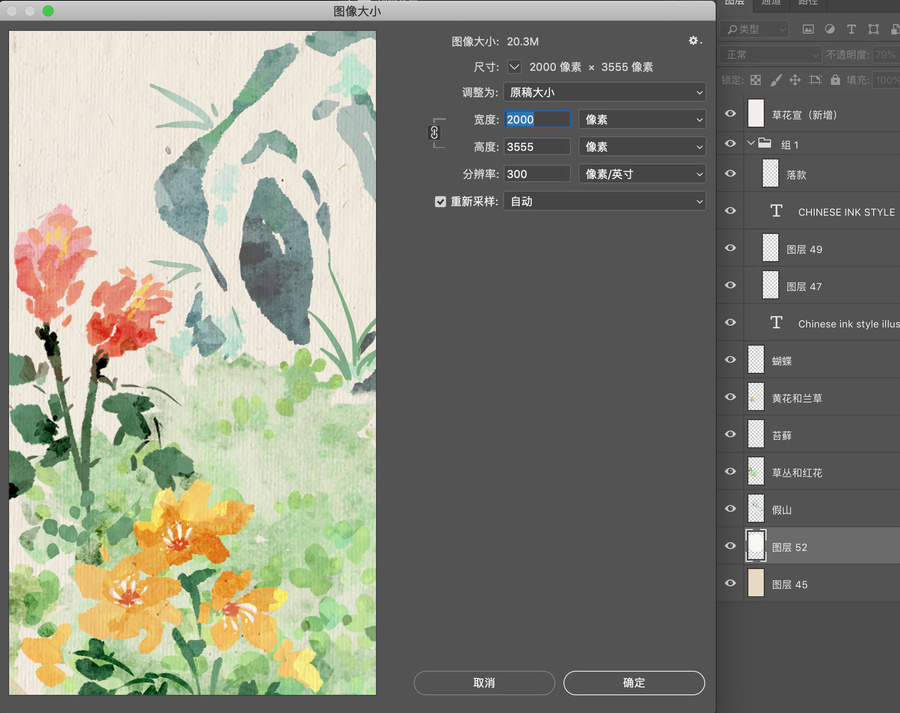This screenshot has height=713, width=900.
Task: Toggle visibility of 图层 47
Action: click(730, 285)
